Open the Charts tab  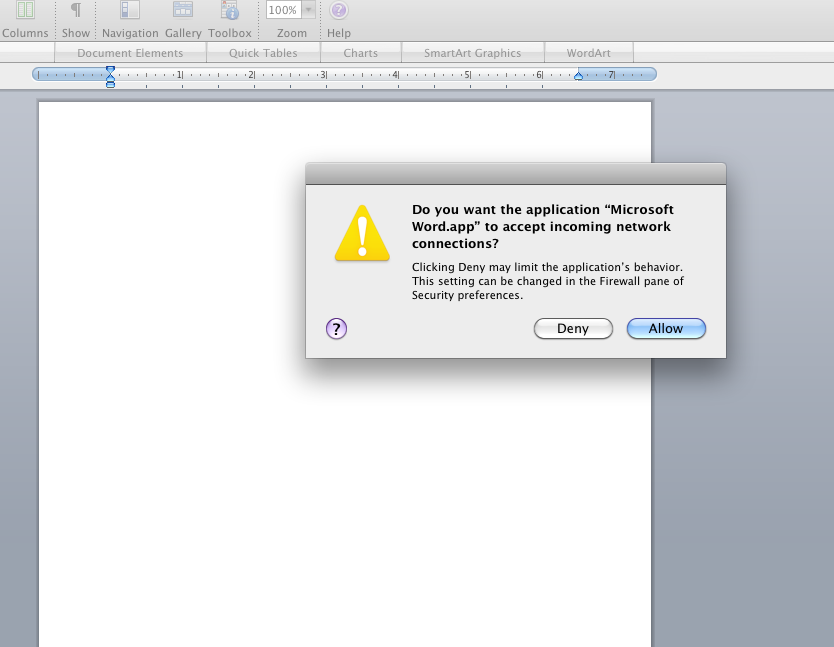coord(361,53)
